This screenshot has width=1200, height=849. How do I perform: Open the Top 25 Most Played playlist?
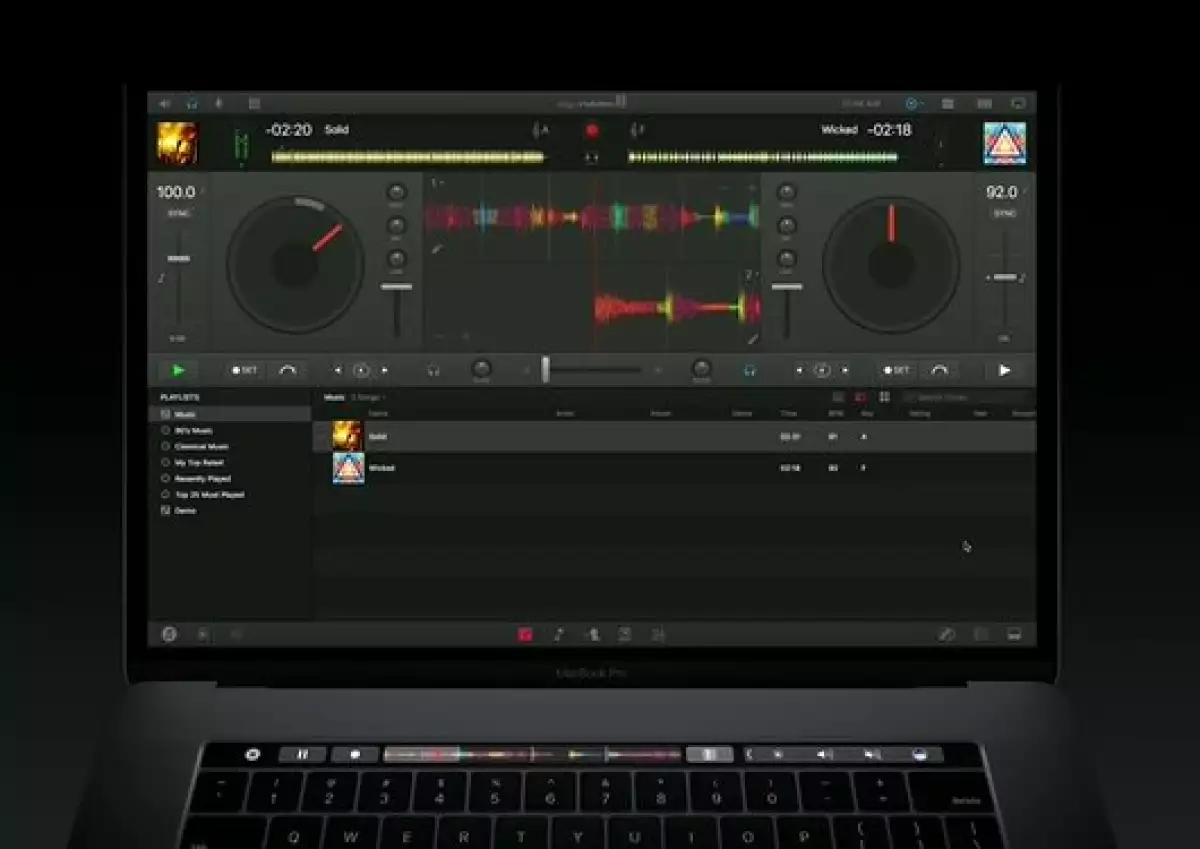coord(208,494)
